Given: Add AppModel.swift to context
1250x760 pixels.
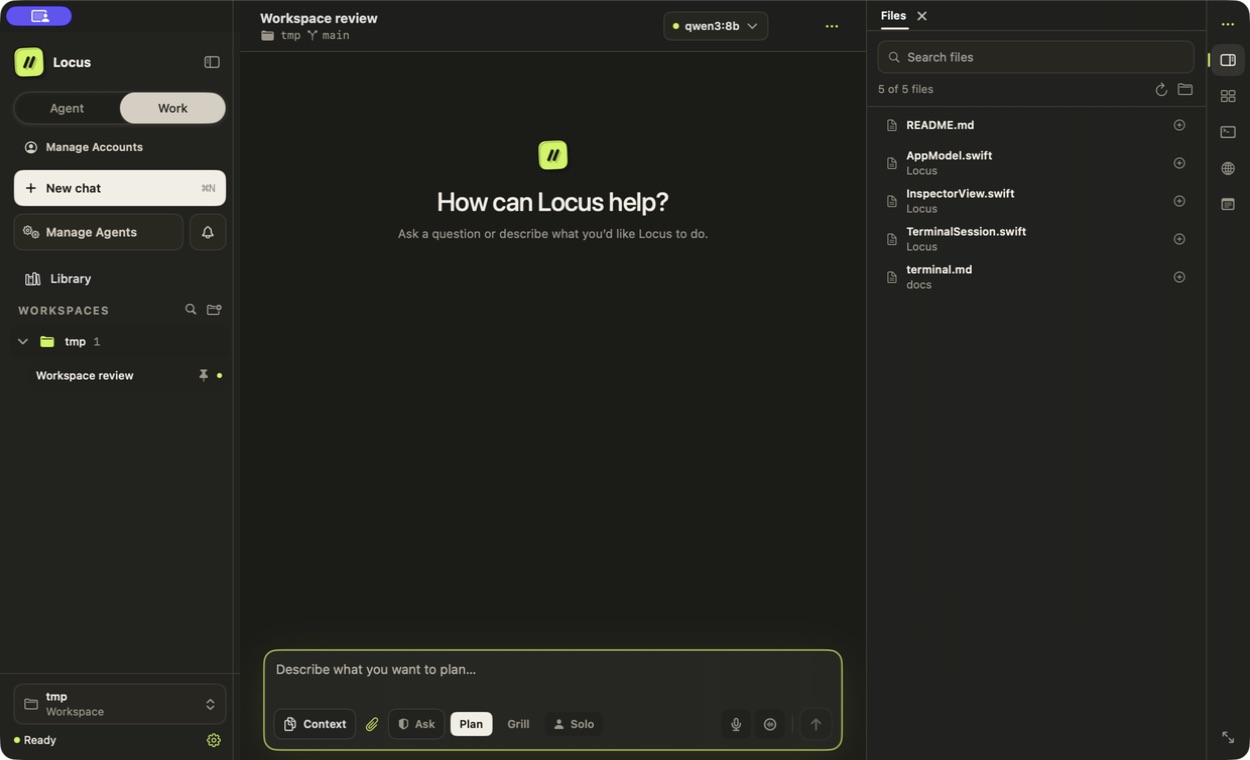Looking at the screenshot, I should tap(1179, 163).
